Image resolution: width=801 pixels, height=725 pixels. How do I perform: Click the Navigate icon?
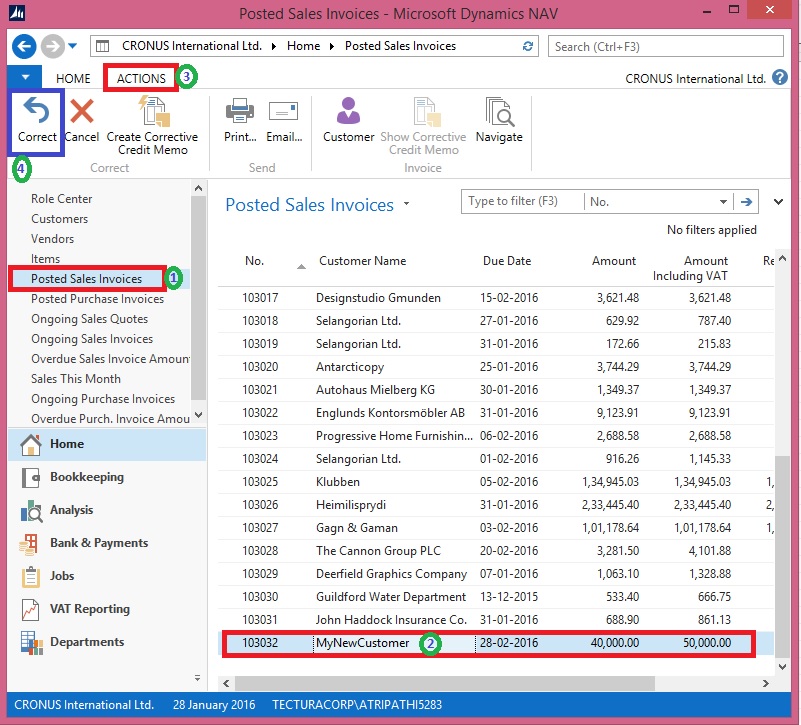499,113
